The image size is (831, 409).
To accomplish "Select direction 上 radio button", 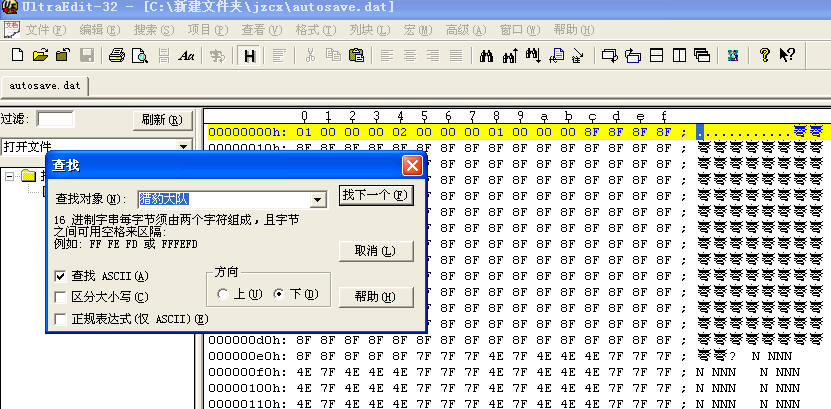I will pos(223,295).
